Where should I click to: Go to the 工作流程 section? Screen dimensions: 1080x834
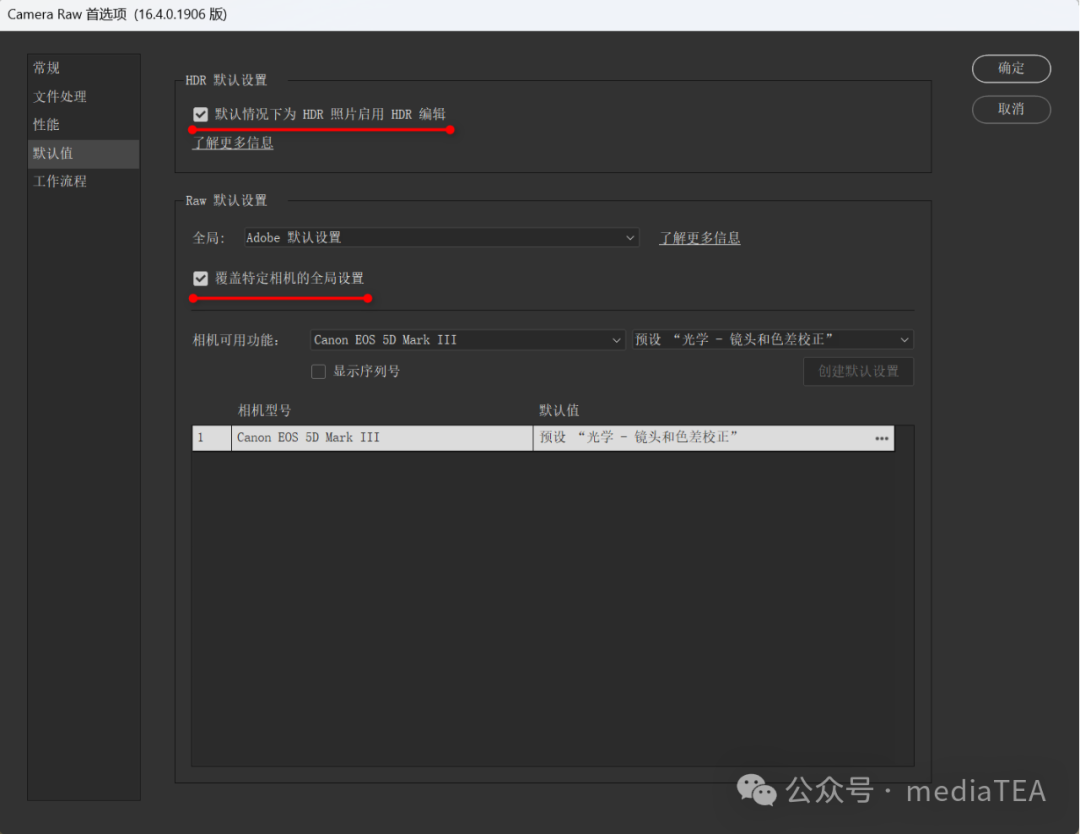coord(83,181)
